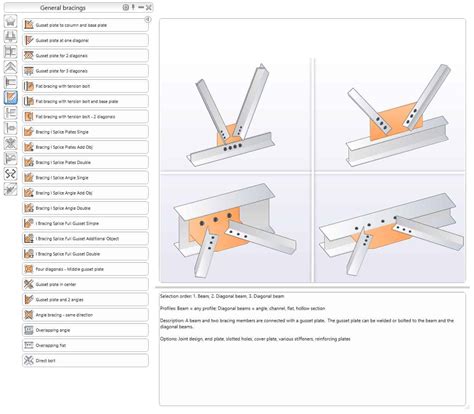Open settings from the palette title bar
The width and height of the screenshot is (474, 414).
point(125,7)
